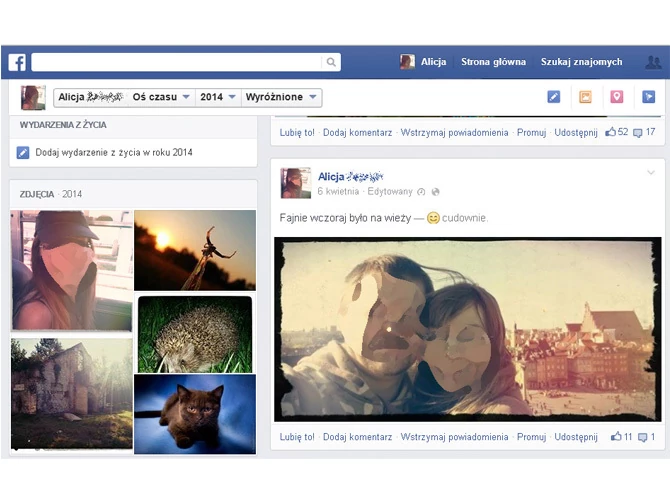Click the small avatar in timeline bar
The width and height of the screenshot is (670, 503).
33,97
